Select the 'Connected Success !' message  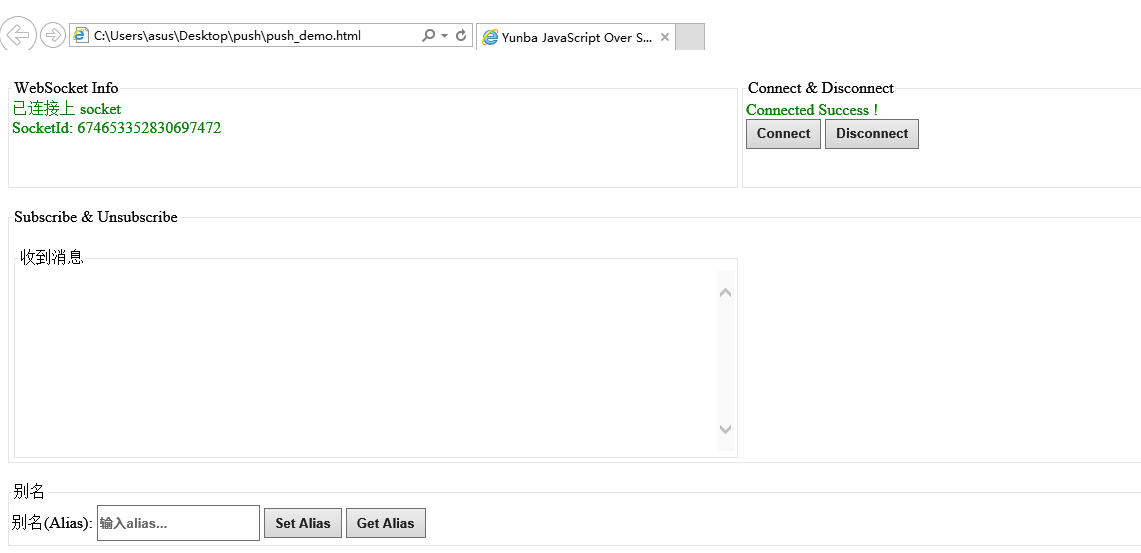click(x=812, y=110)
